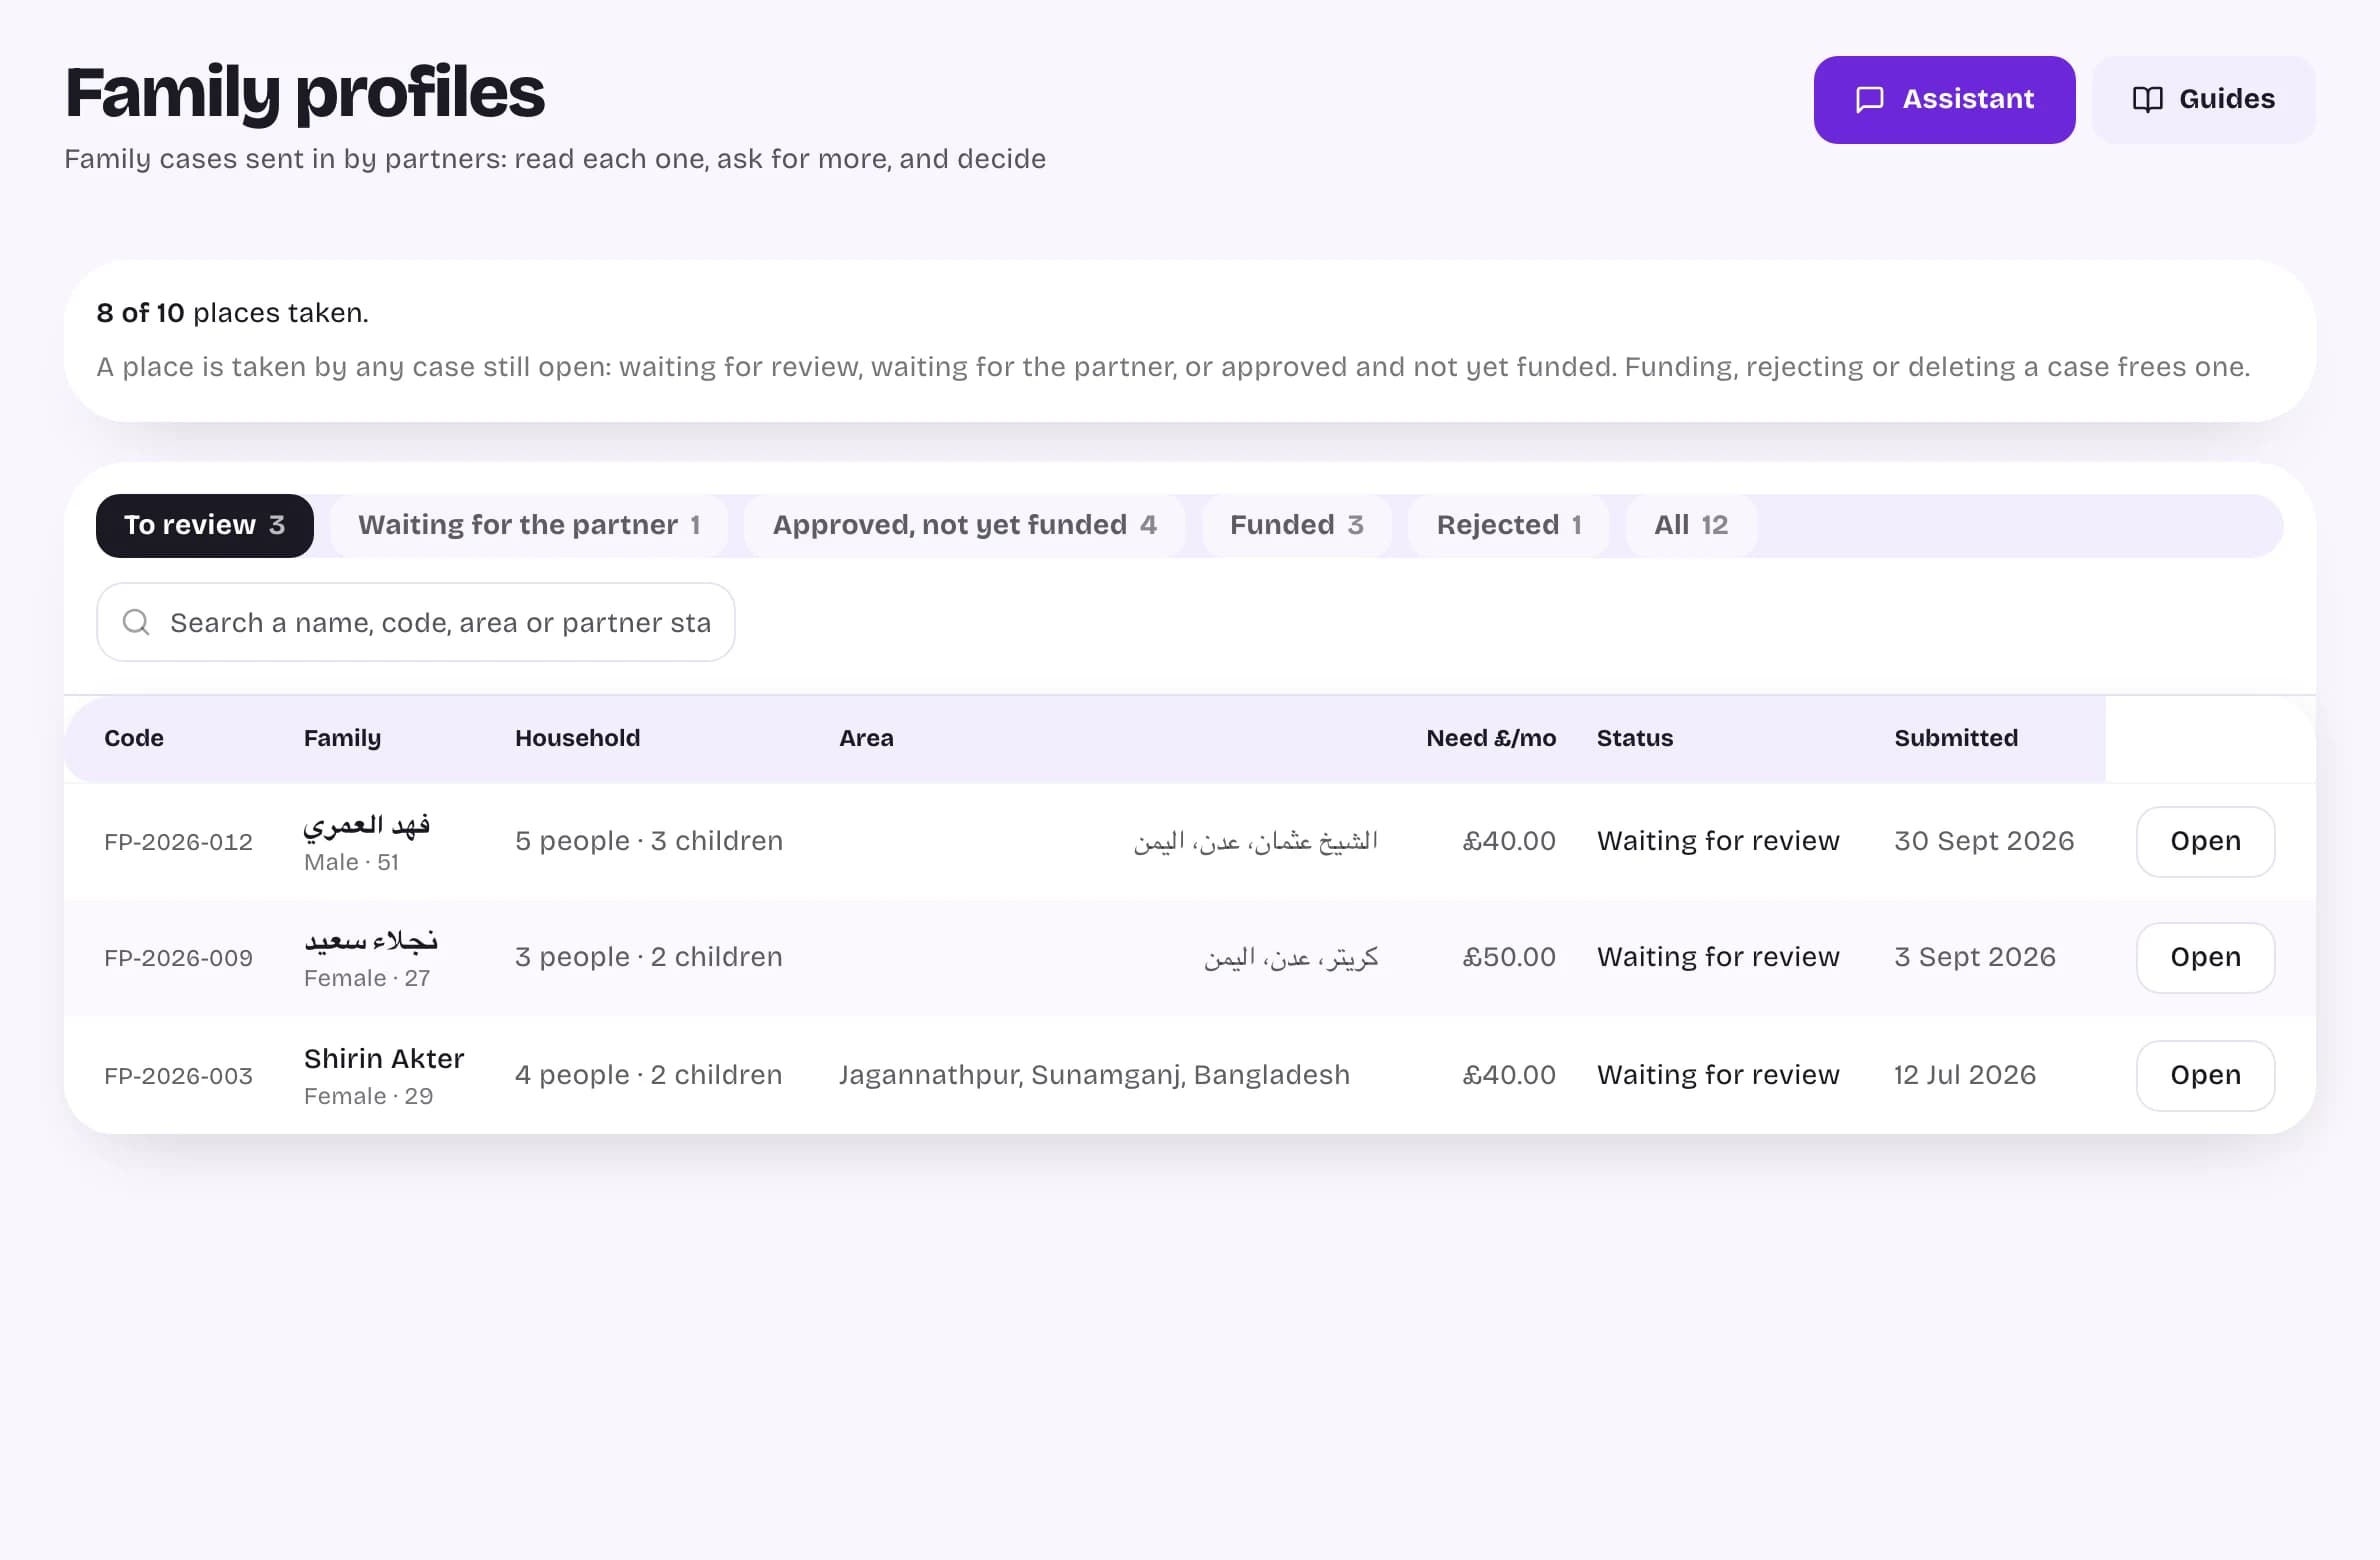2380x1560 pixels.
Task: Click code text FP-2026-003
Action: (178, 1076)
